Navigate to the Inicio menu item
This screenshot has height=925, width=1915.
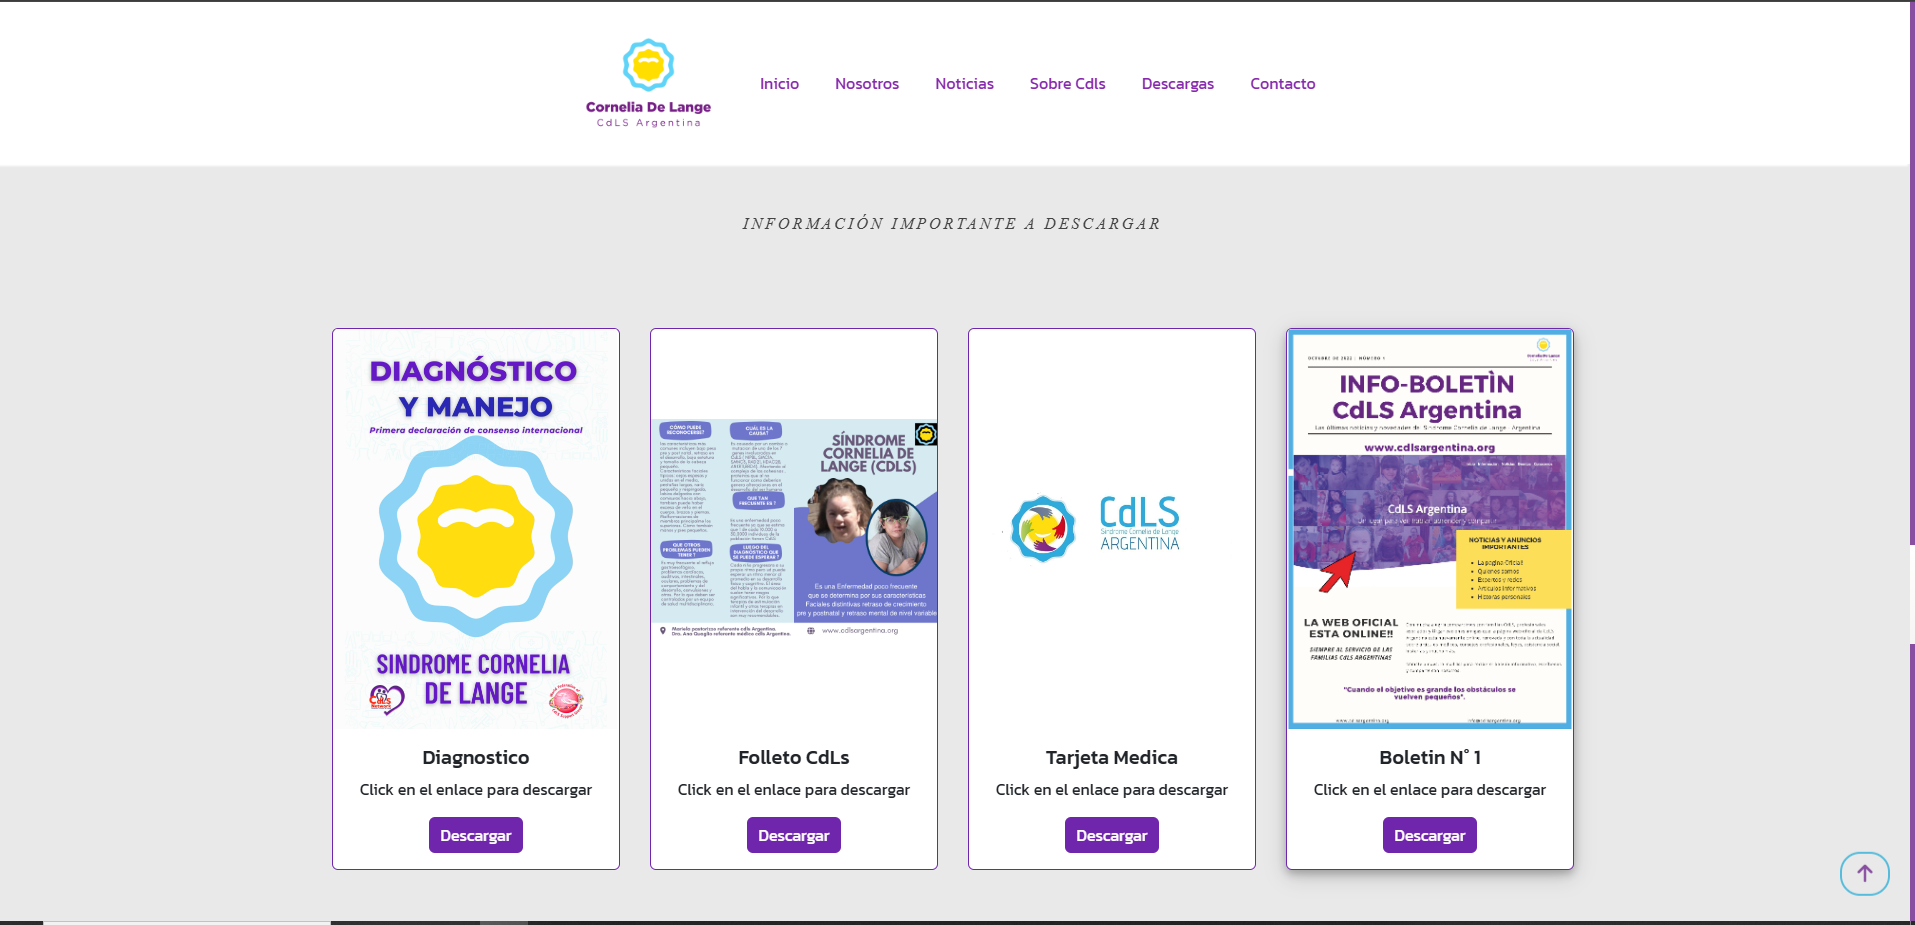[x=779, y=84]
